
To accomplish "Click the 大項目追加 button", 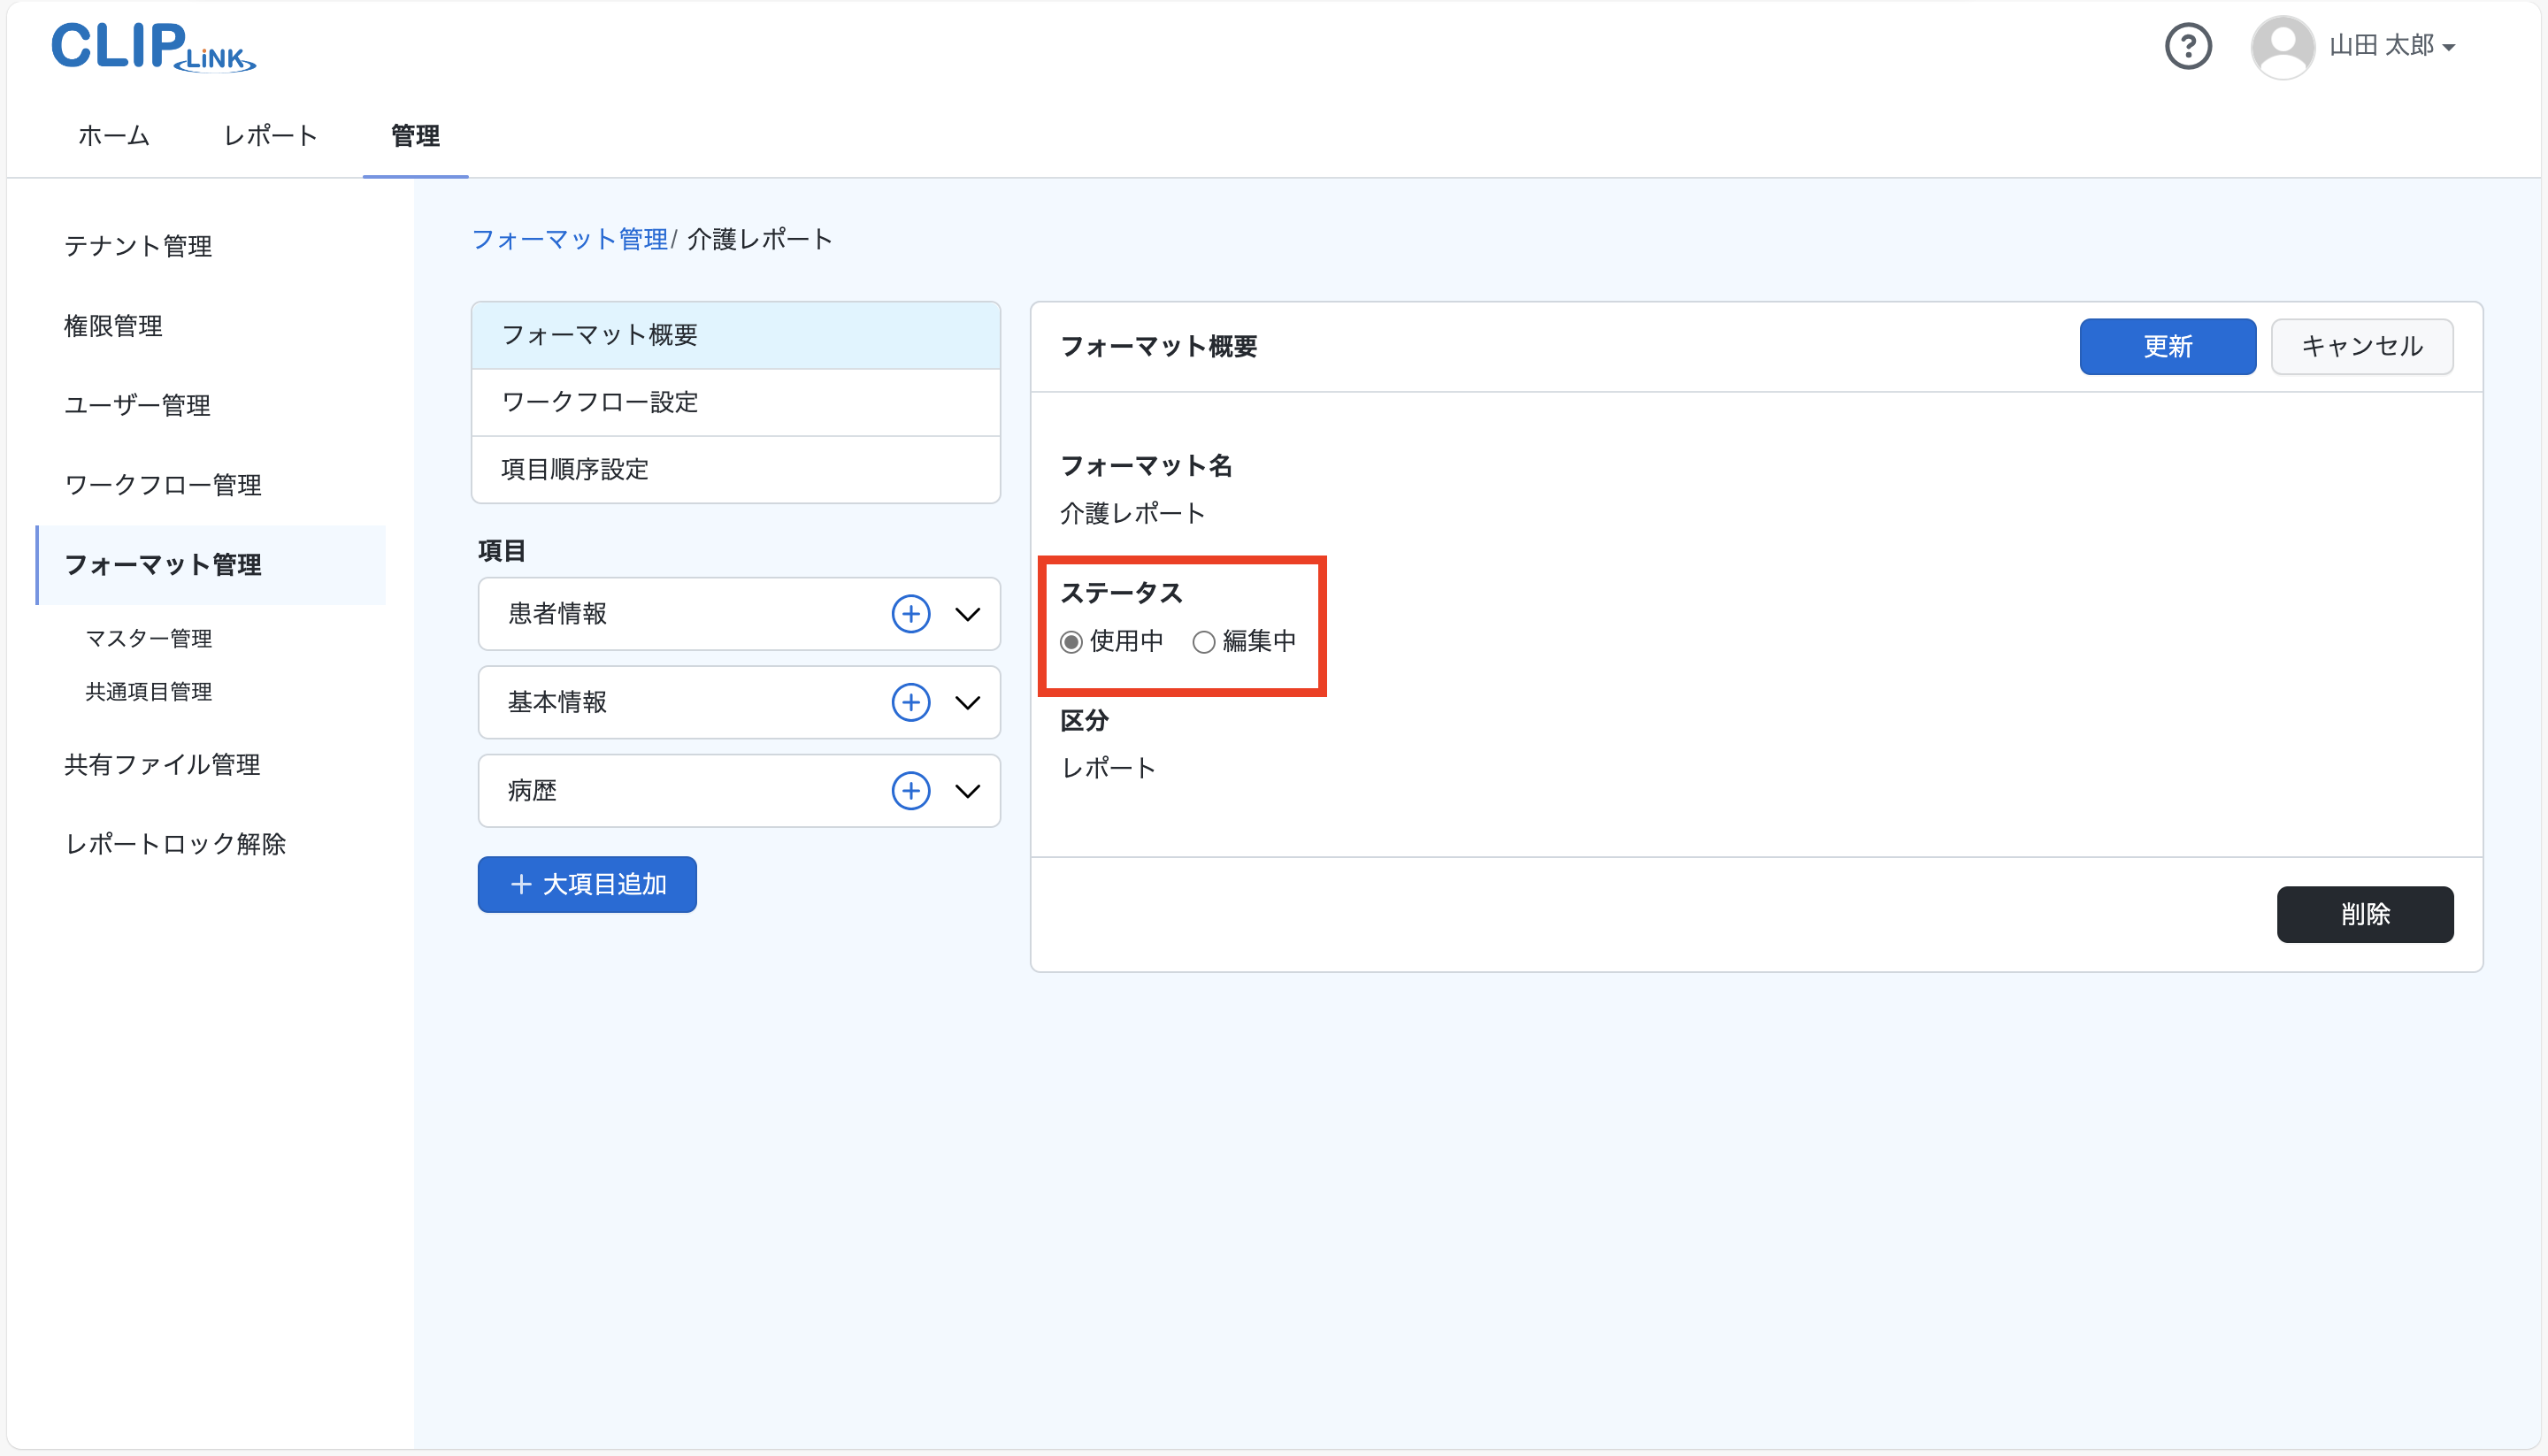I will [x=587, y=884].
